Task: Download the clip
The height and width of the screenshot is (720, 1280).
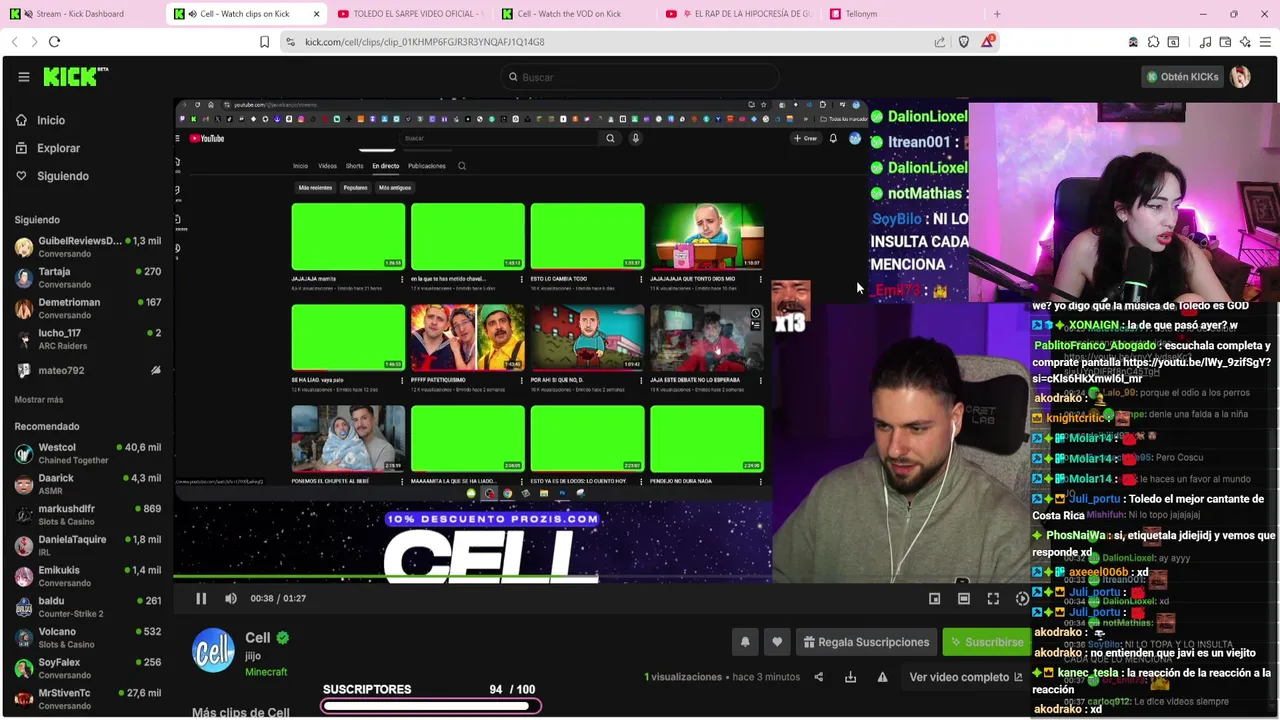Action: point(850,677)
